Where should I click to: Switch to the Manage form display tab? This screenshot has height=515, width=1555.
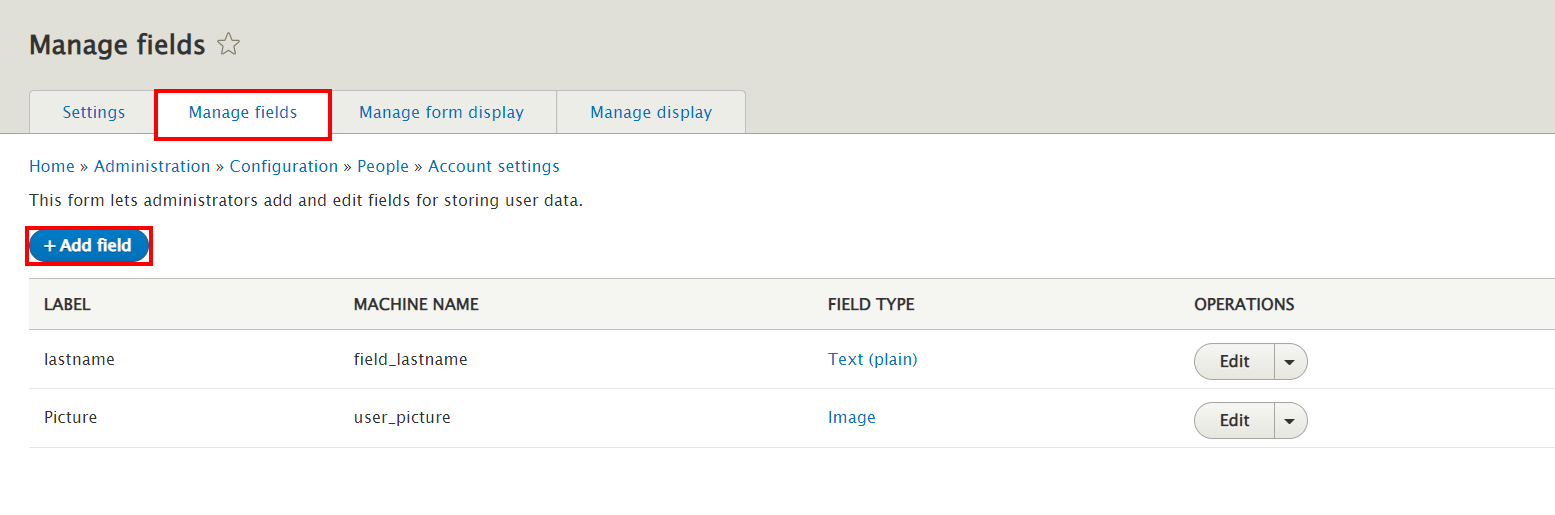441,112
